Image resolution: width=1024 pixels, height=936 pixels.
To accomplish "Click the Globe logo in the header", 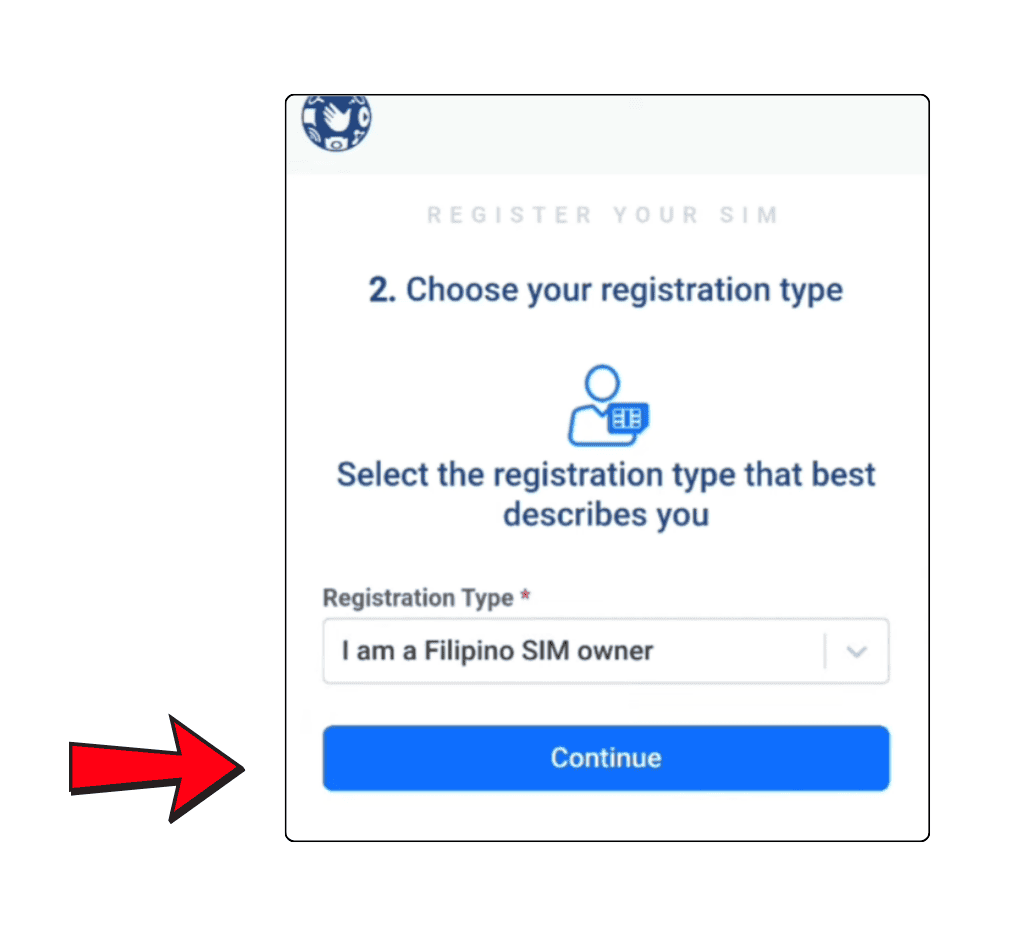I will [x=336, y=122].
